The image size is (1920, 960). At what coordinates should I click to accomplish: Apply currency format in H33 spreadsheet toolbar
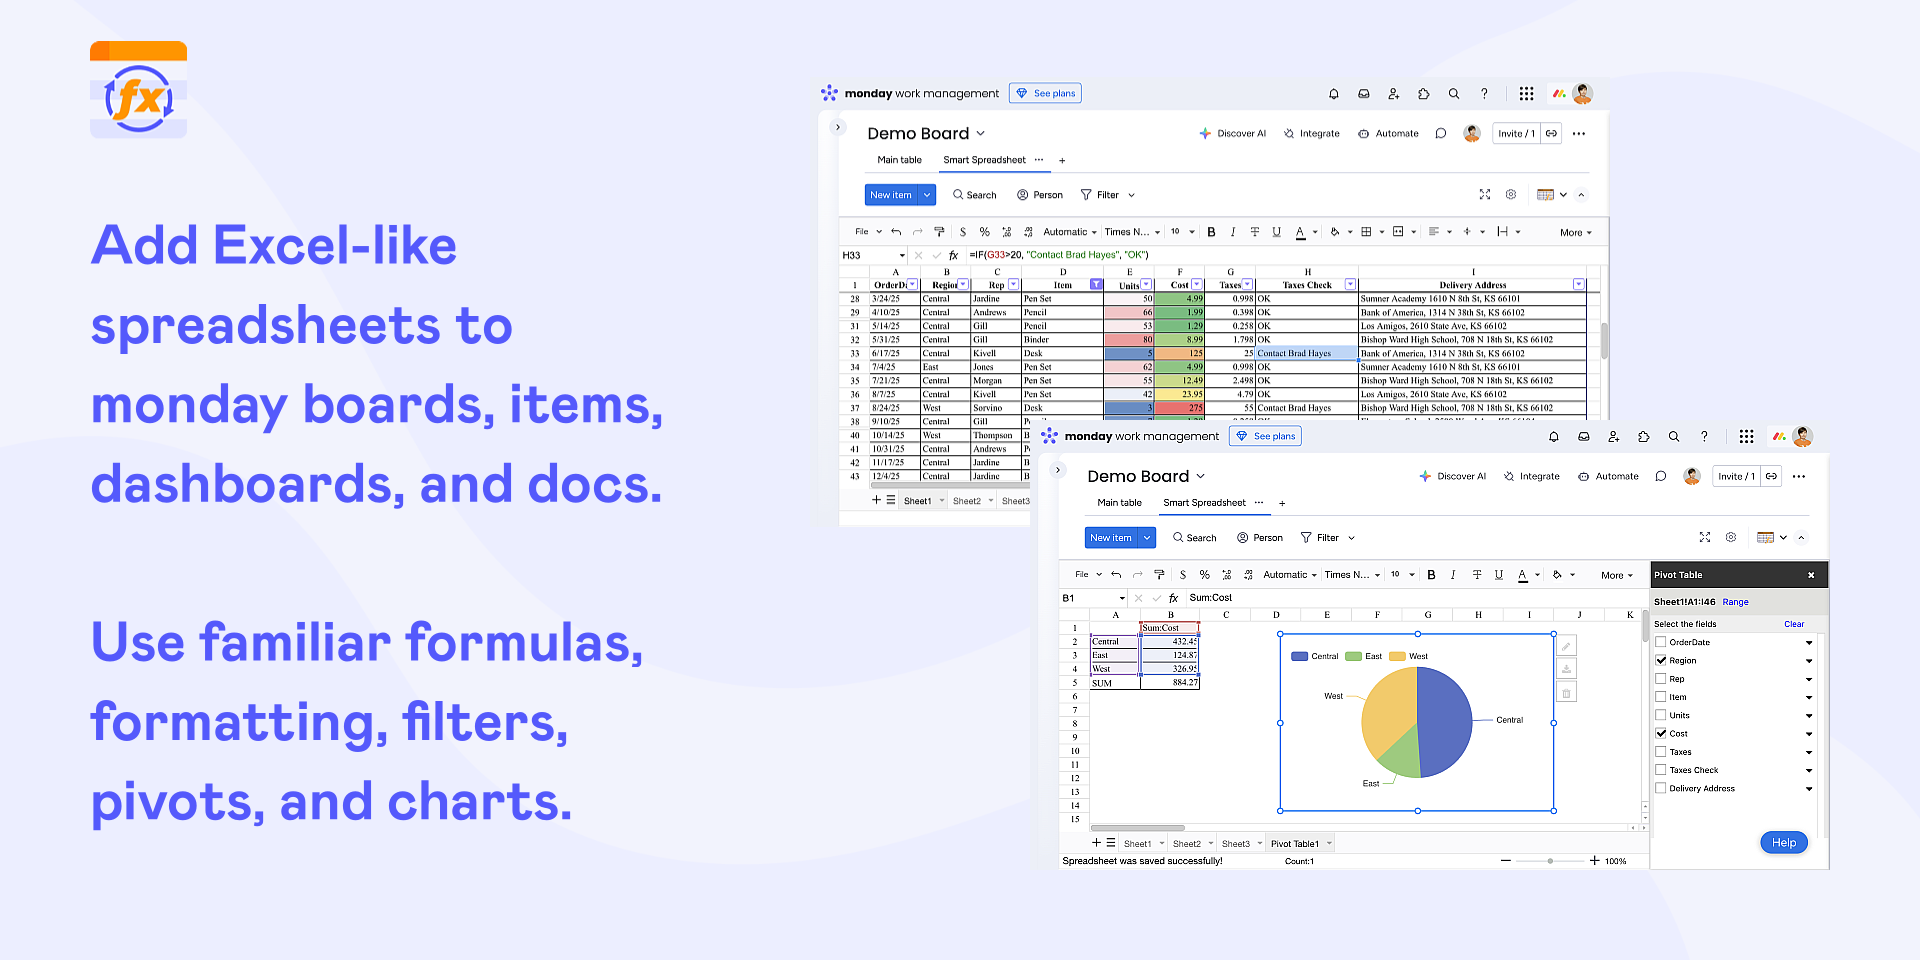click(x=963, y=232)
